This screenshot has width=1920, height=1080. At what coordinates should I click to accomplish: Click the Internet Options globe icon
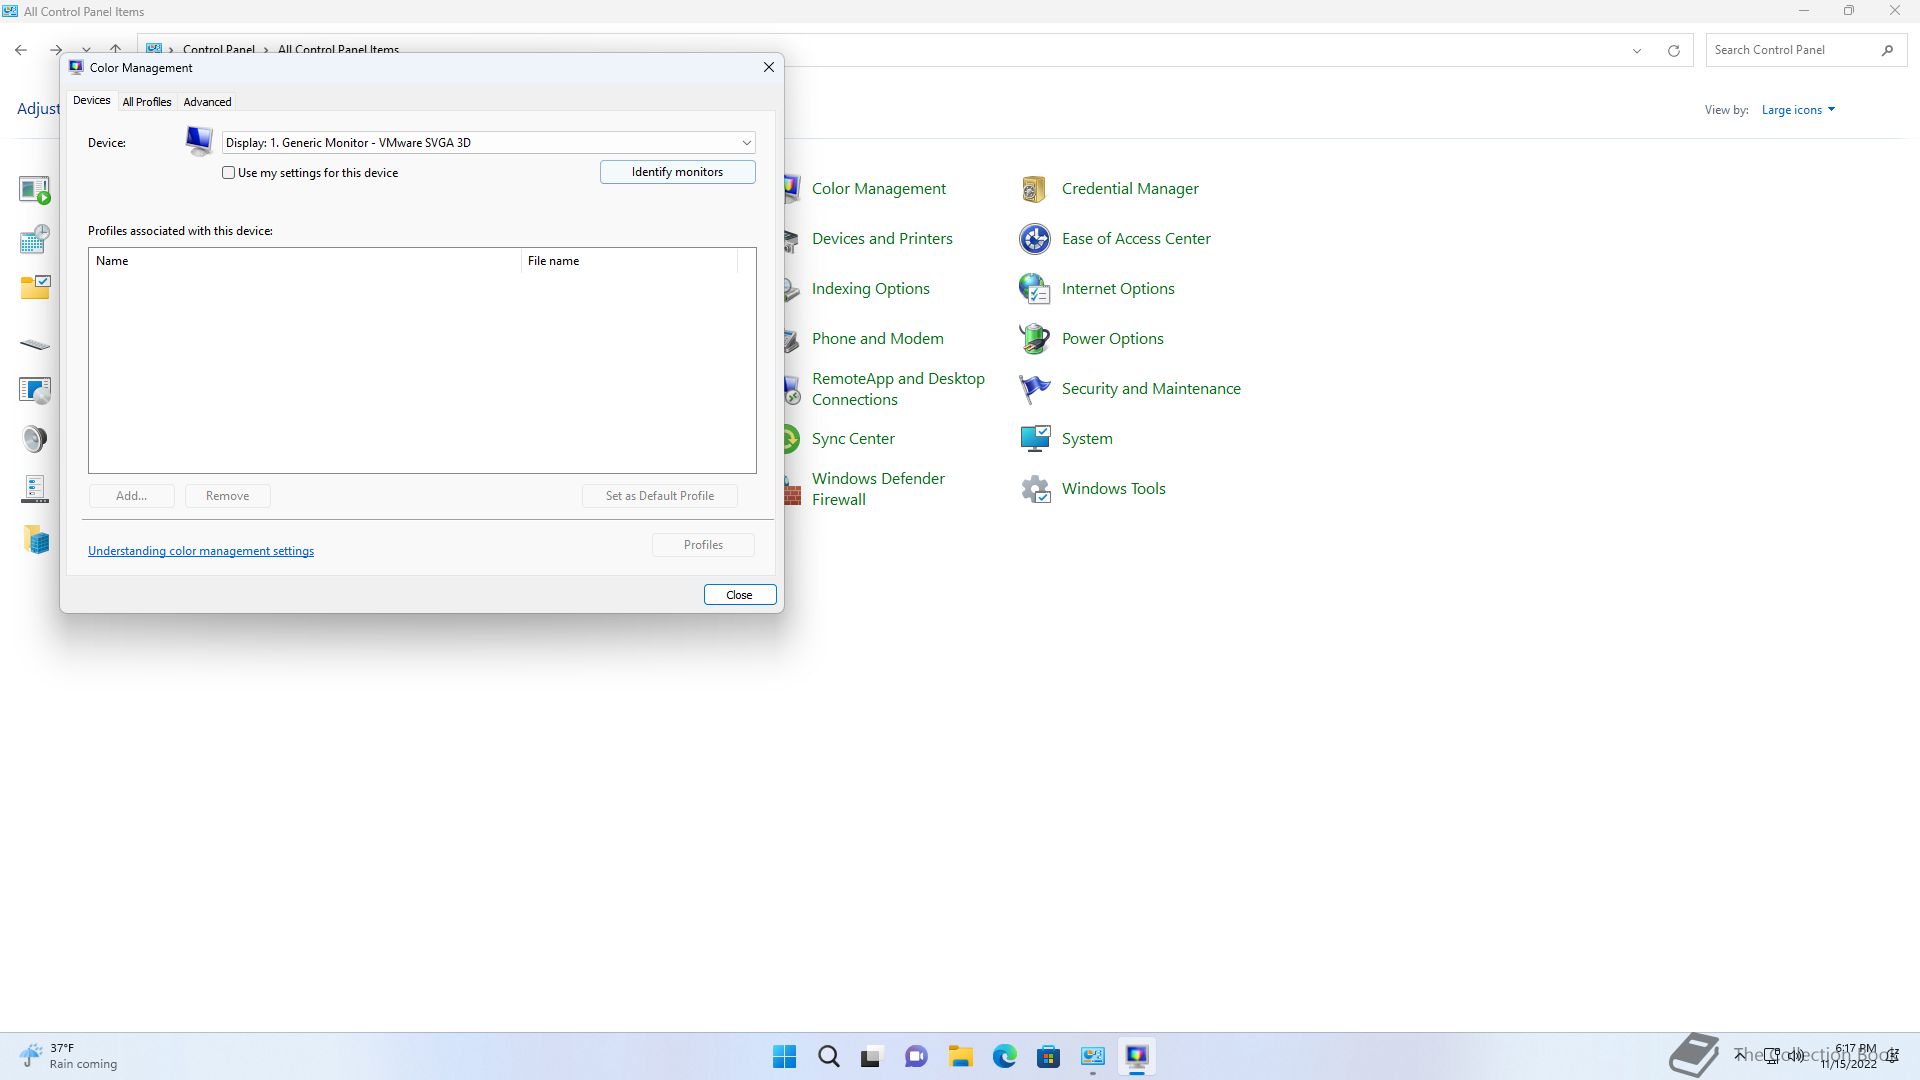(1034, 288)
